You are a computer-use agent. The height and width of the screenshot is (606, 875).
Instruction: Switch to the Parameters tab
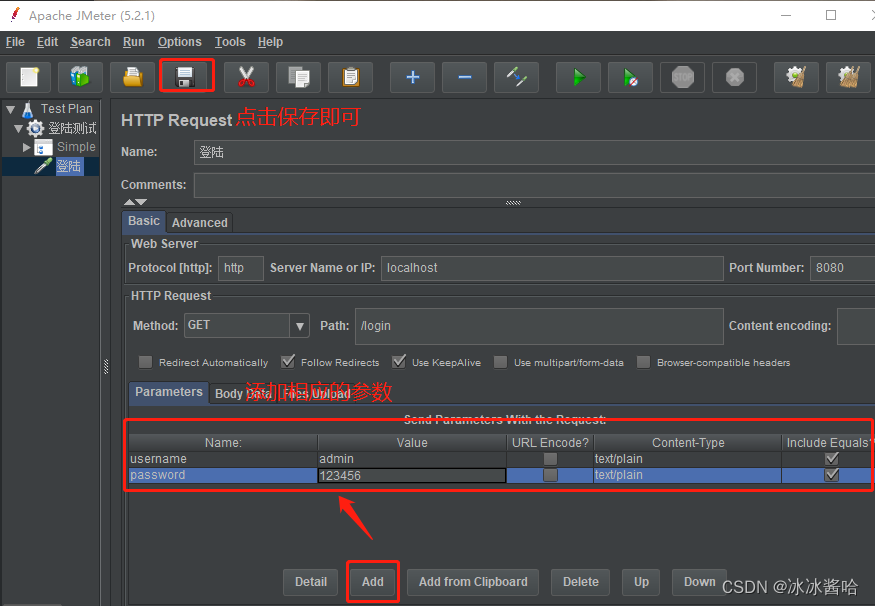pos(169,392)
